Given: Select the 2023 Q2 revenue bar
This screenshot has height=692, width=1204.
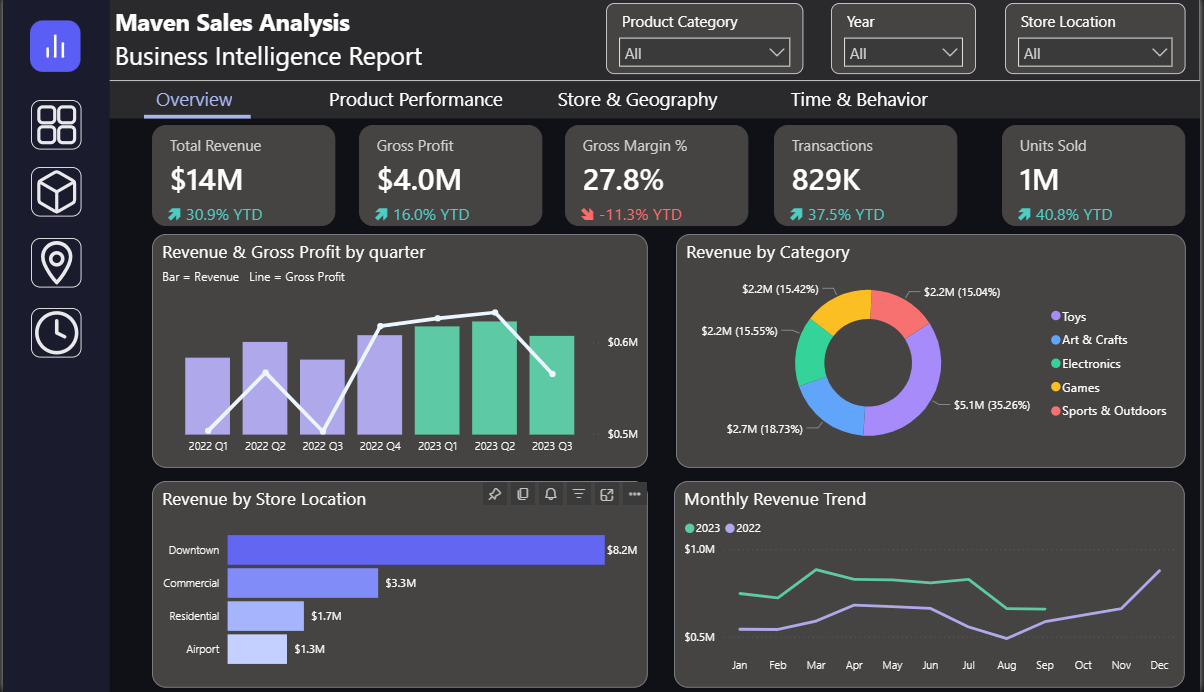Looking at the screenshot, I should tap(494, 377).
